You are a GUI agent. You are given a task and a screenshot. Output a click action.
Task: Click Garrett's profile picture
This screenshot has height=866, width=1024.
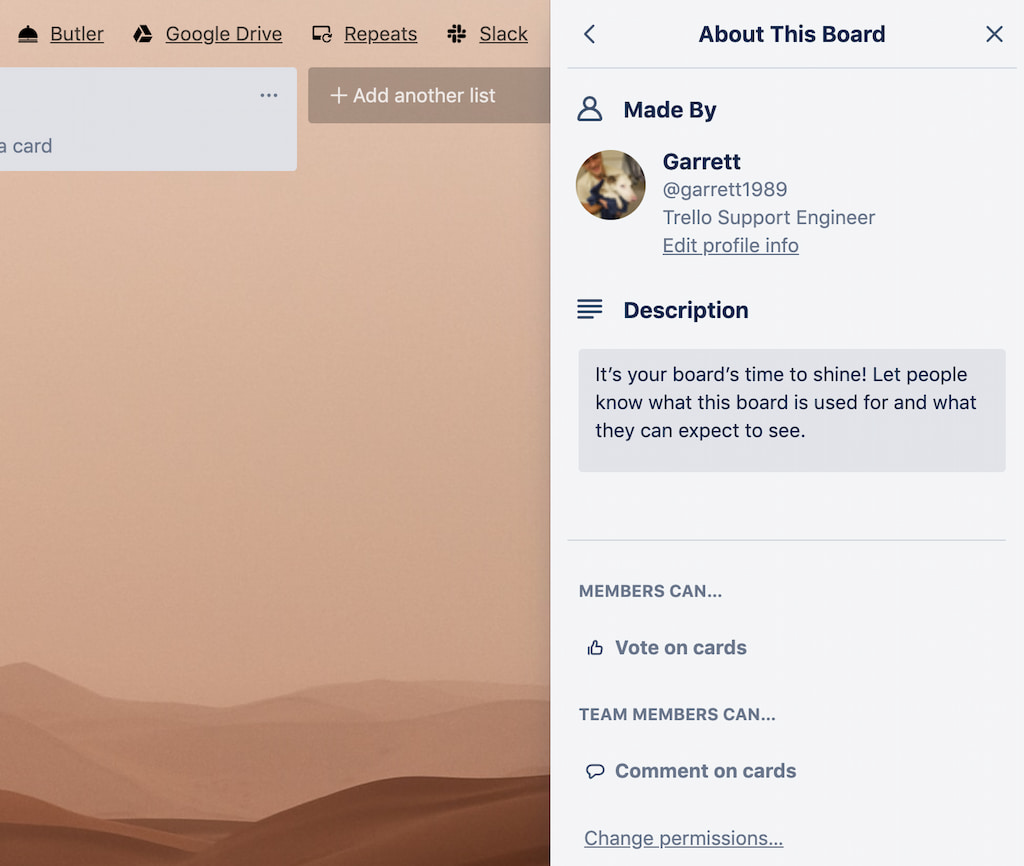[610, 185]
